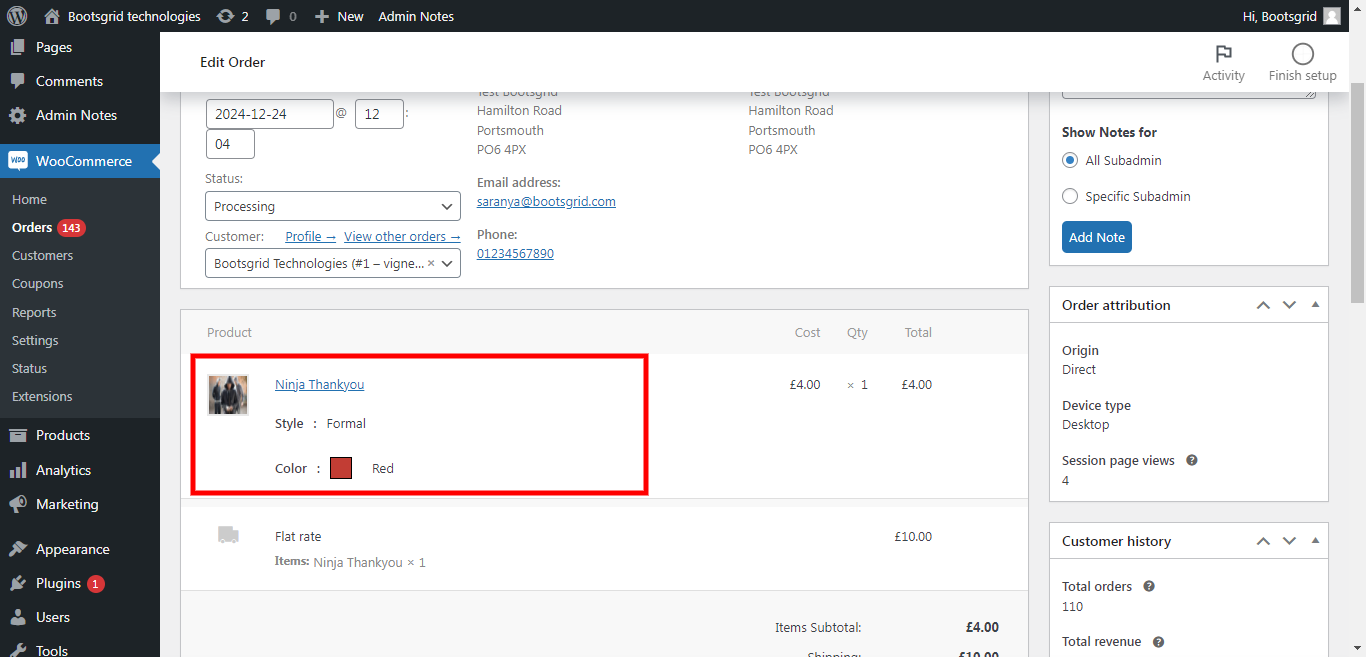Click the order date field 2024-12-24
Screen dimensions: 1366x657
tap(270, 114)
